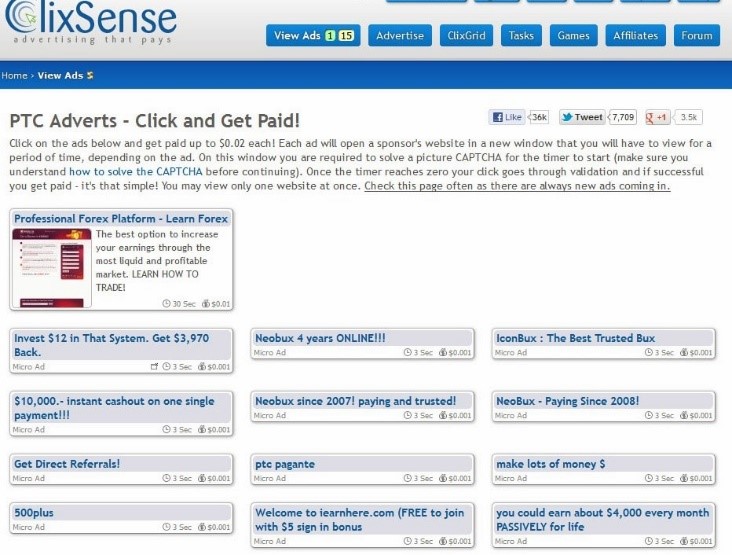The height and width of the screenshot is (555, 732).
Task: Go to the ClixGrid section
Action: [466, 35]
